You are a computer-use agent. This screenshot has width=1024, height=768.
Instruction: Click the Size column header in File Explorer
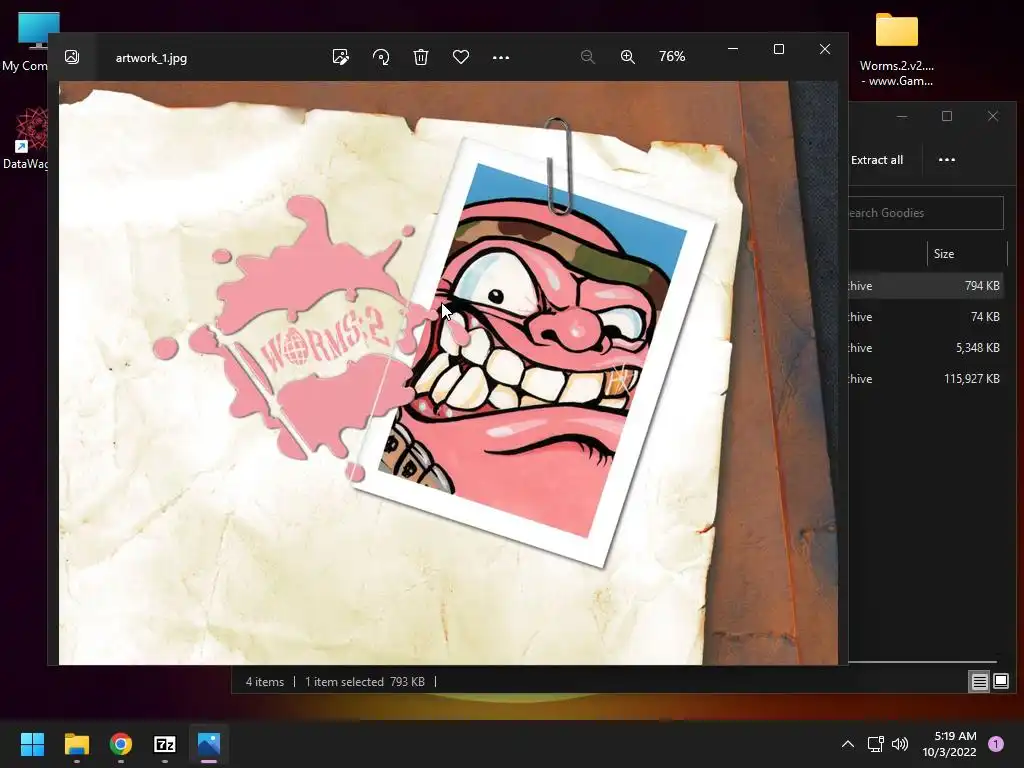point(944,254)
